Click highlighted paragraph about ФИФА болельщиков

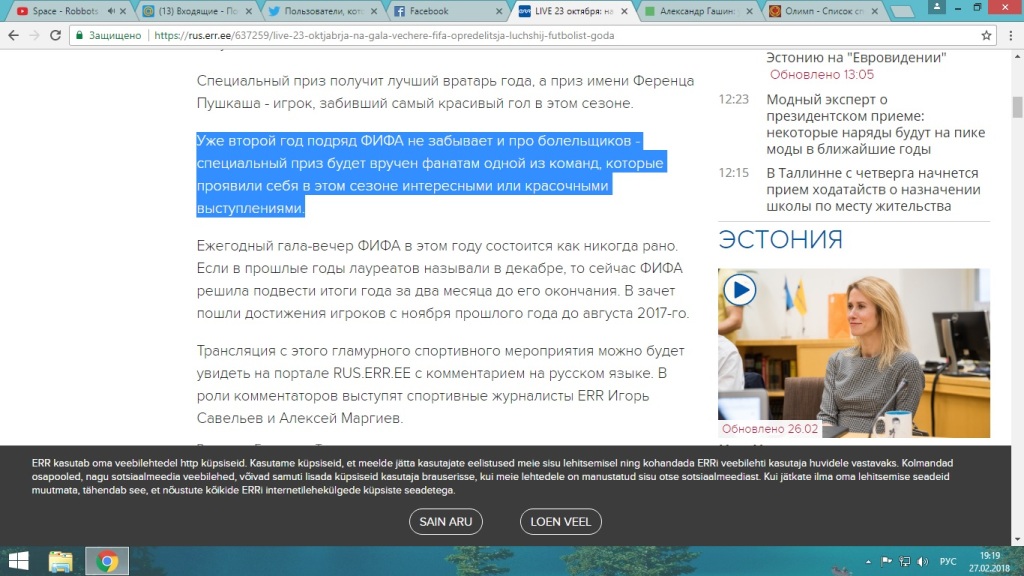click(431, 174)
